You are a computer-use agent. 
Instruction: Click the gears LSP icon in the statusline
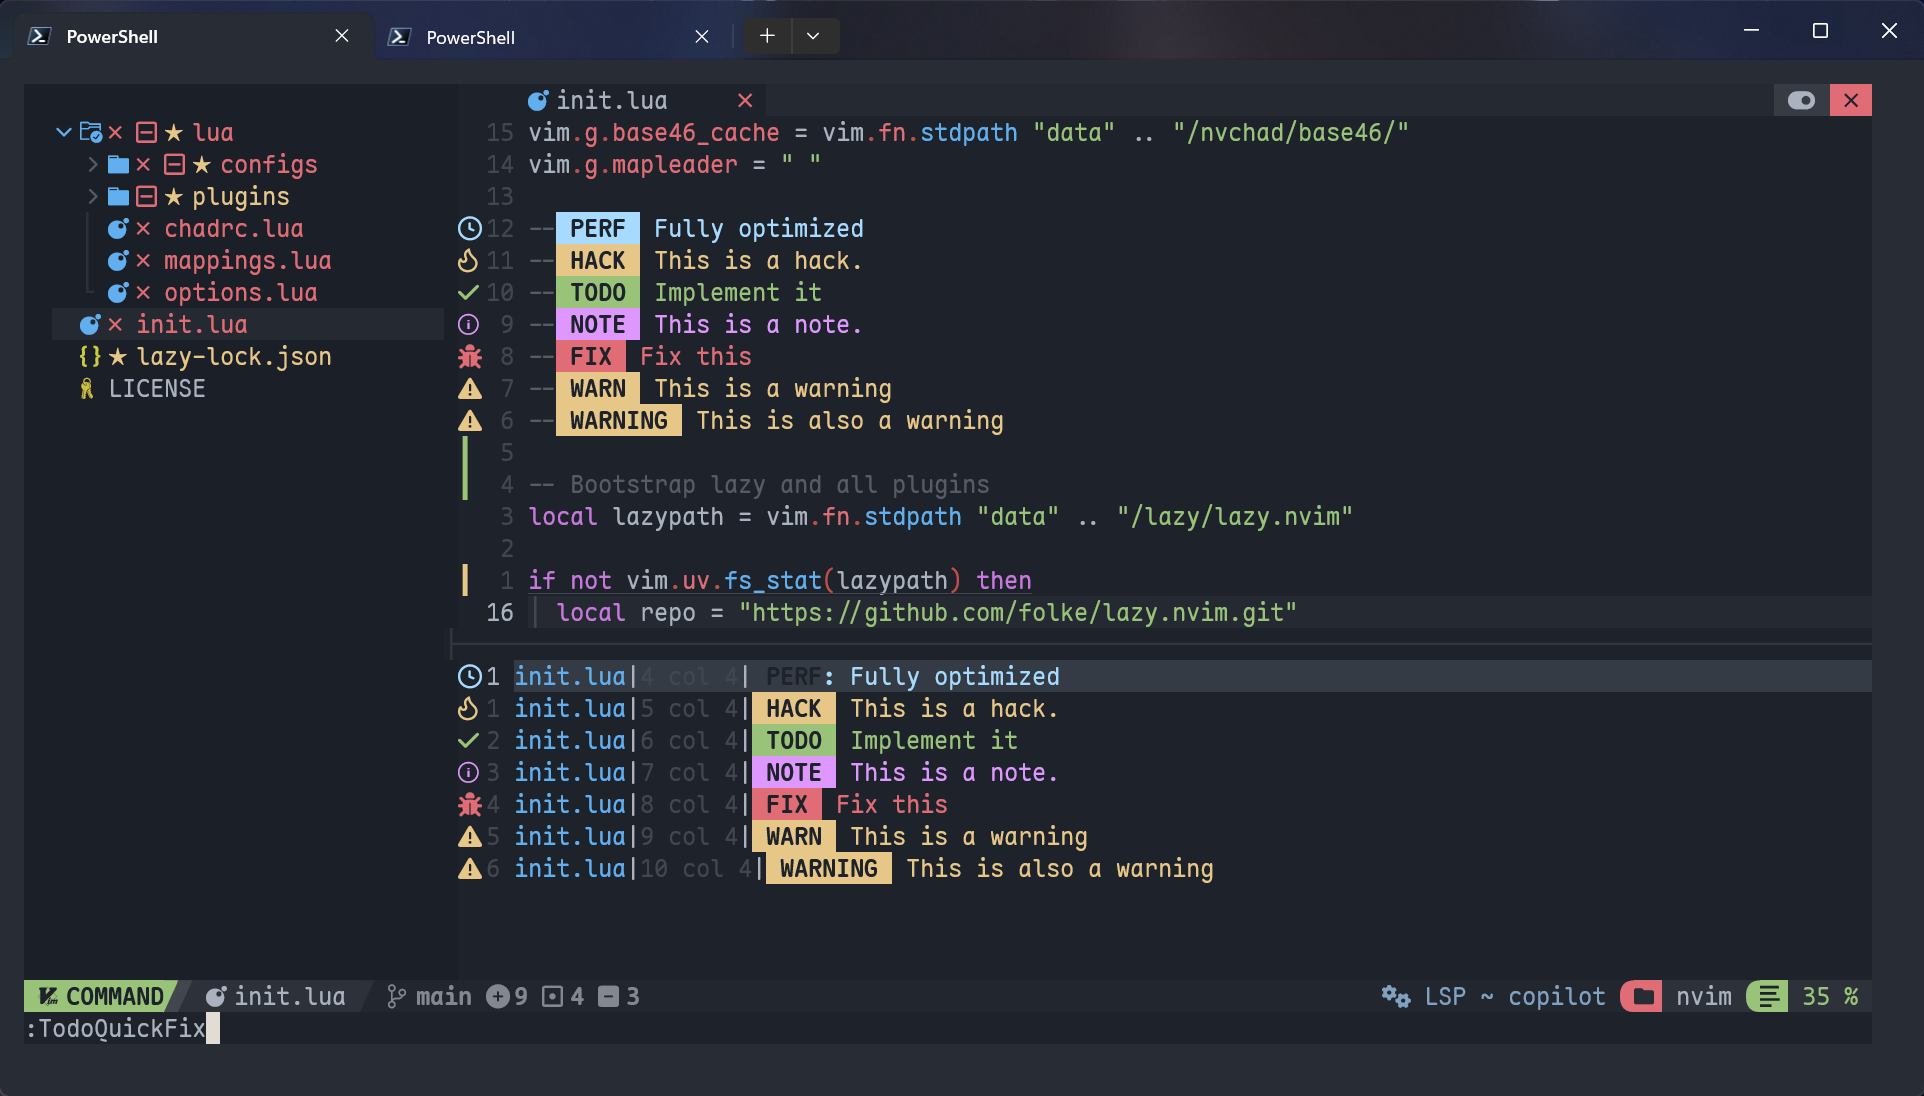(x=1394, y=996)
